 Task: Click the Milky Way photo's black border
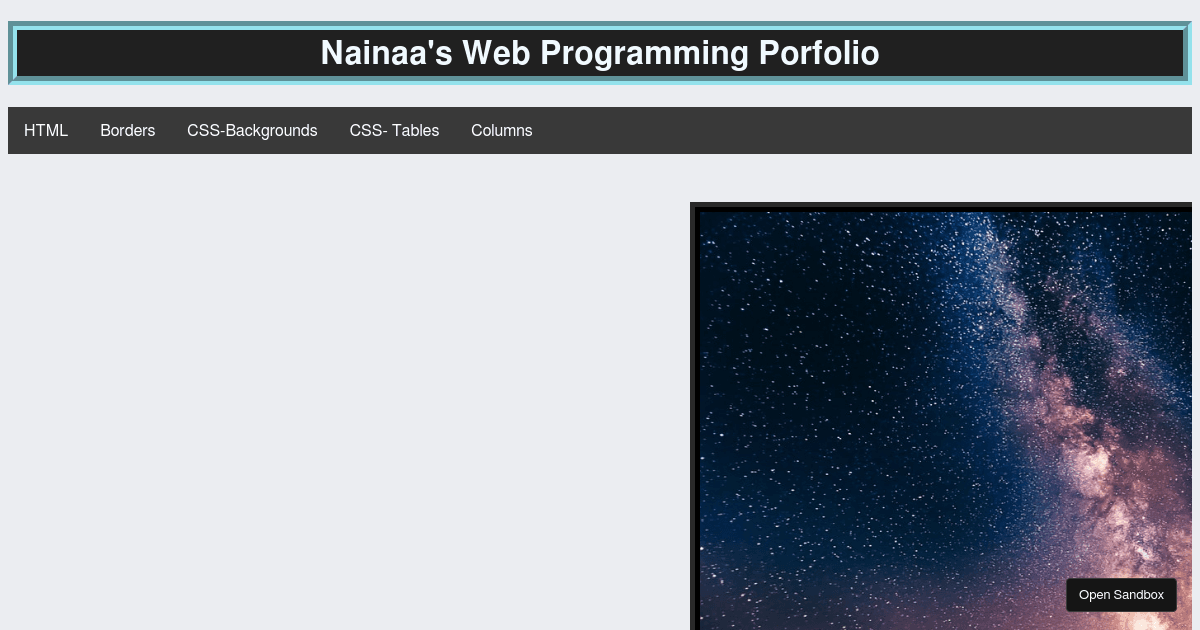[695, 400]
